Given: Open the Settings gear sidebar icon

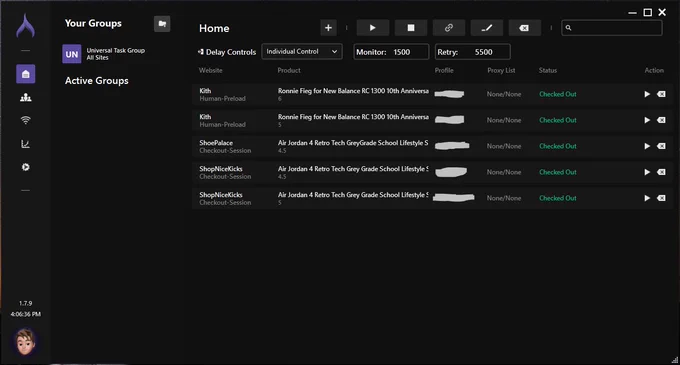Looking at the screenshot, I should click(x=26, y=167).
